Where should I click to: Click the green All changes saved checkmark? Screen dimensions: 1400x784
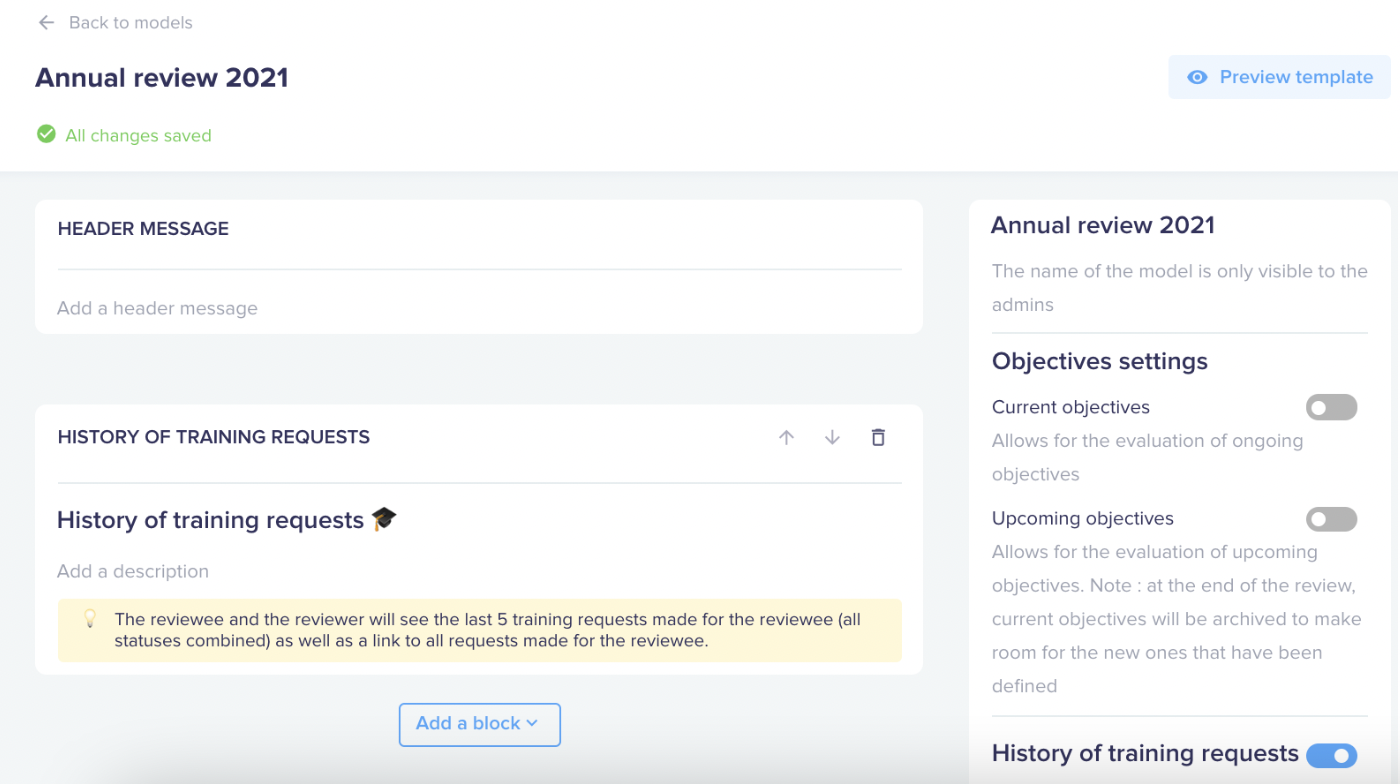click(x=46, y=134)
